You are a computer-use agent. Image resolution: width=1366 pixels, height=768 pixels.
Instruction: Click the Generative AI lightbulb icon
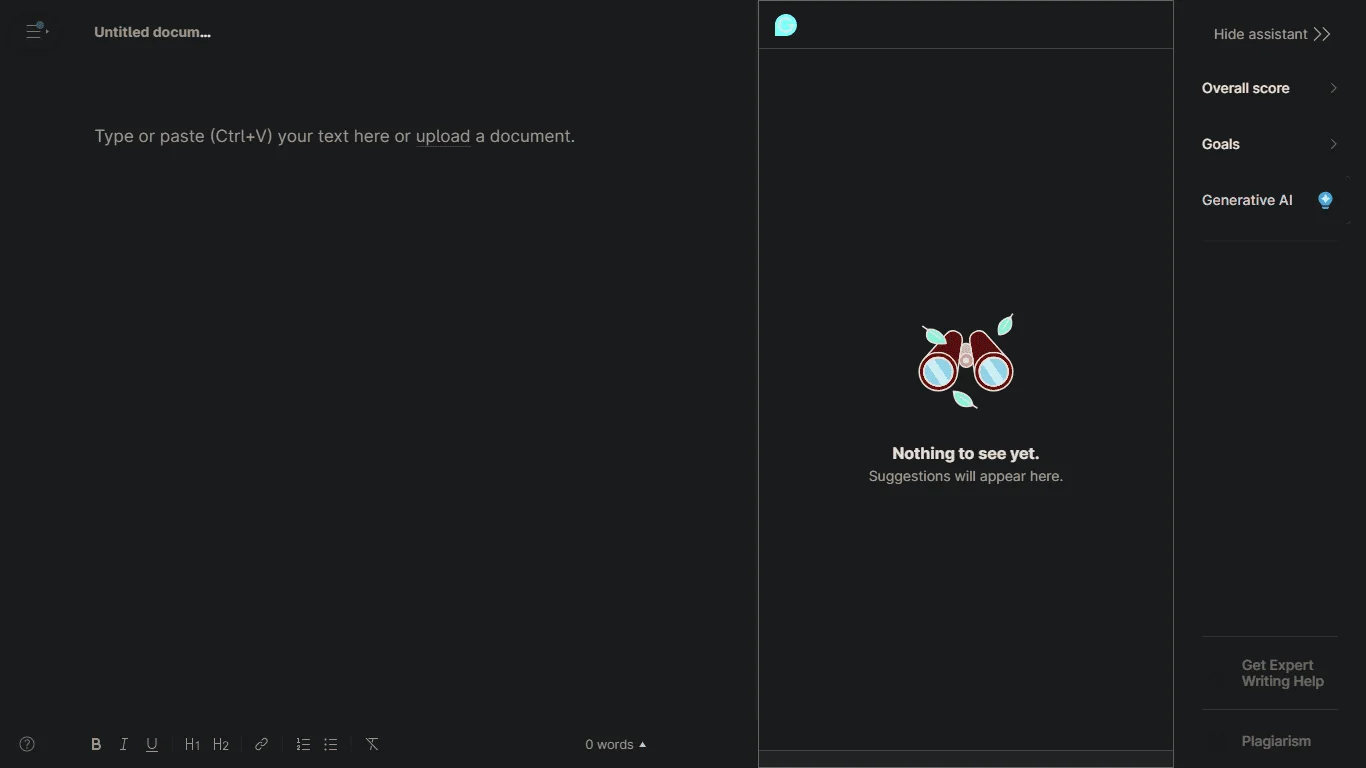[1325, 200]
